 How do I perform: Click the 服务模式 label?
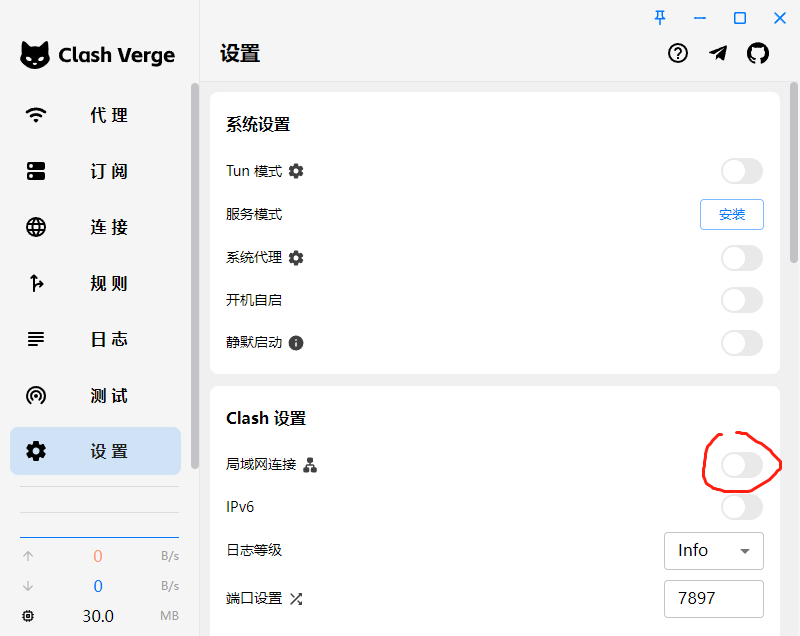[254, 214]
